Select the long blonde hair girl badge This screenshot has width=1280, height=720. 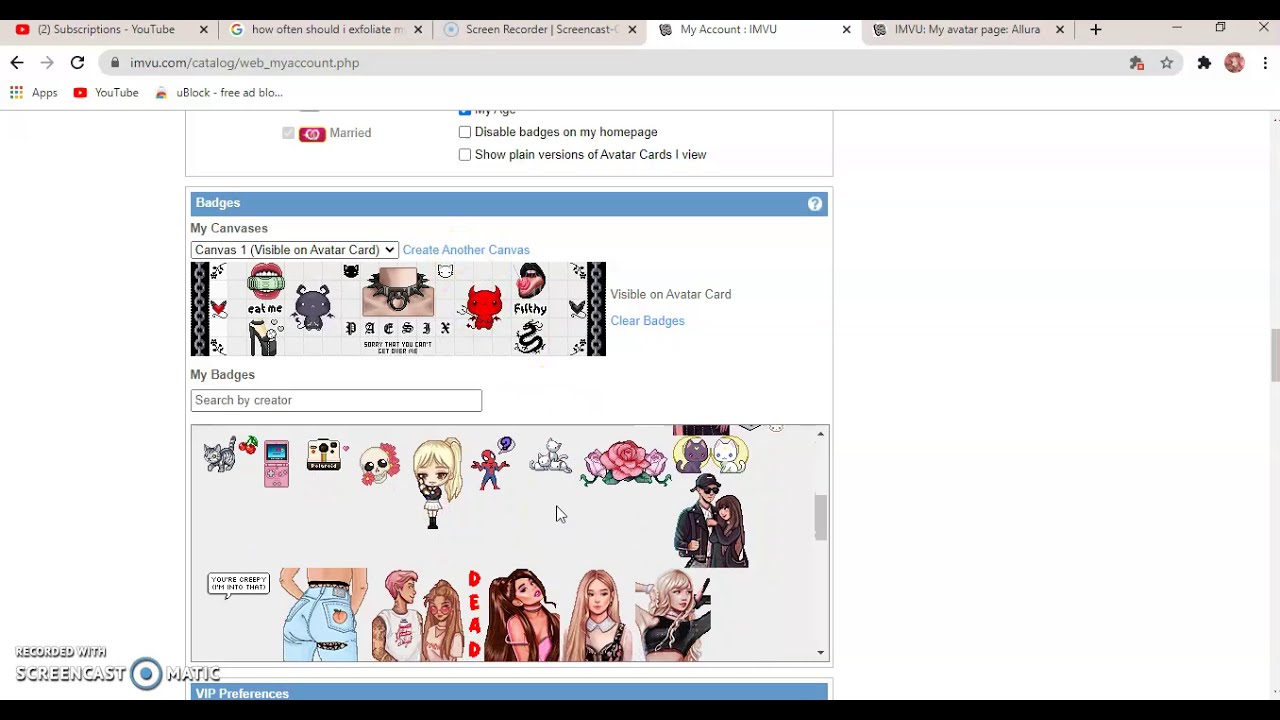pos(597,615)
